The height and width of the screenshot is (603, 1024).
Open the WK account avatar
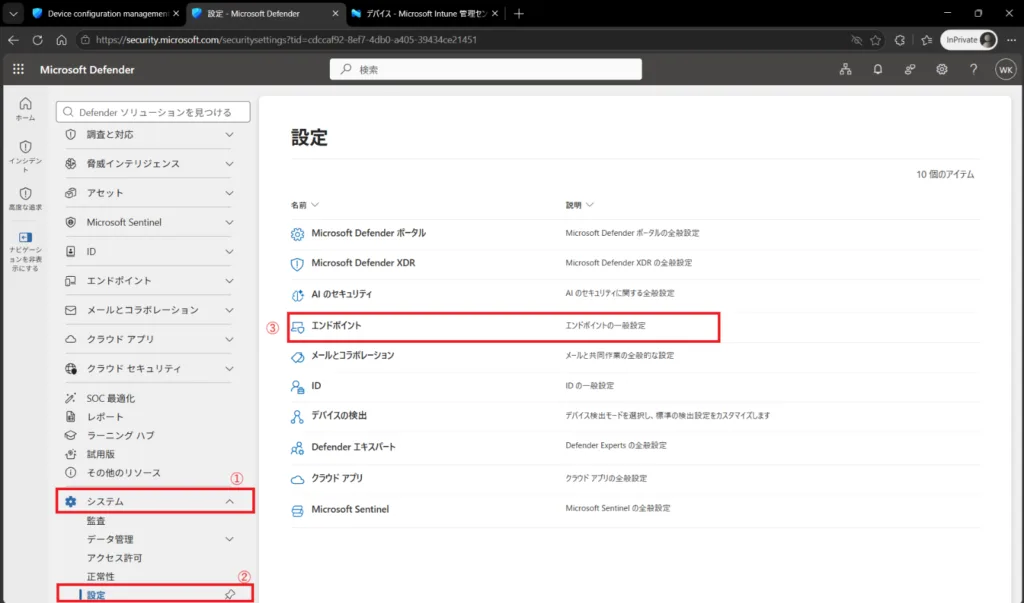[x=1006, y=69]
